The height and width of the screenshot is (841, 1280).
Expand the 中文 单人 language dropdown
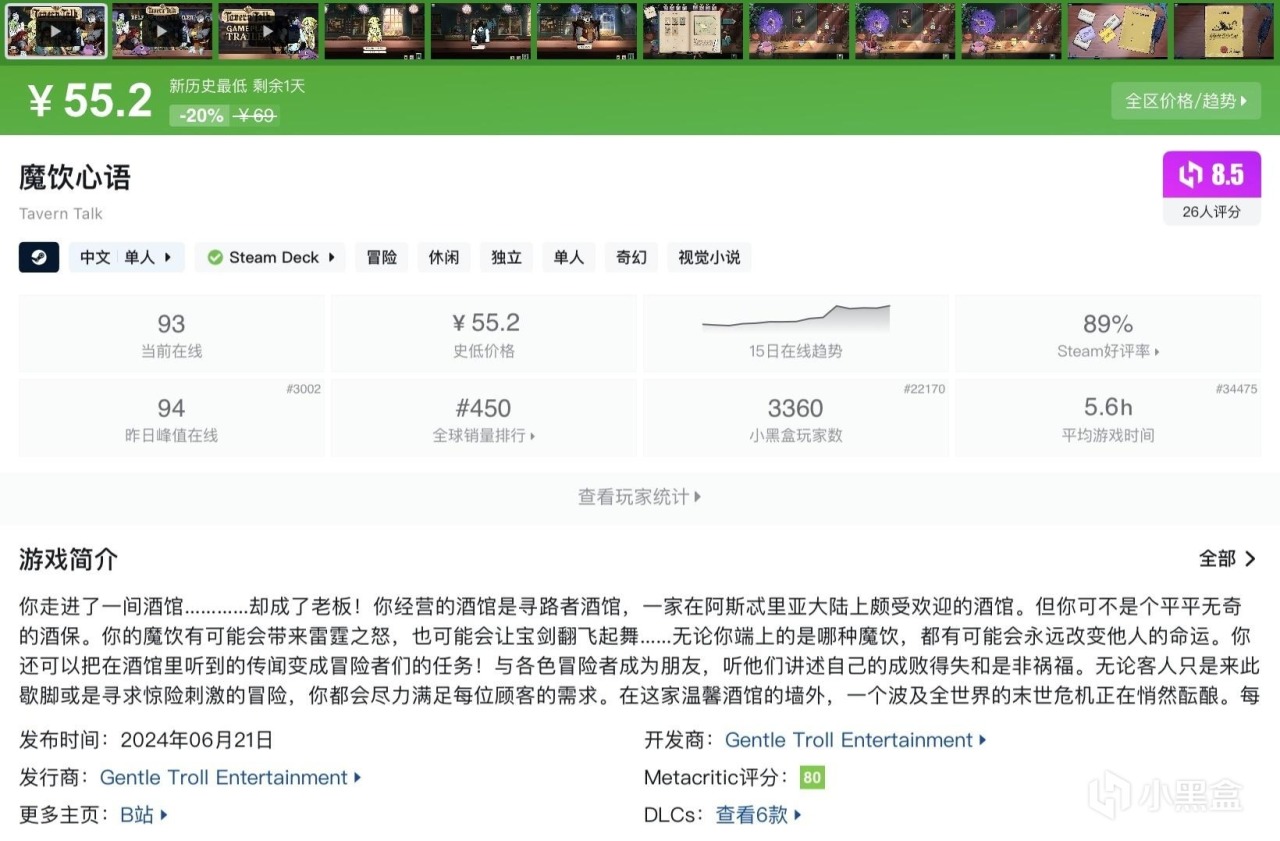pyautogui.click(x=126, y=257)
